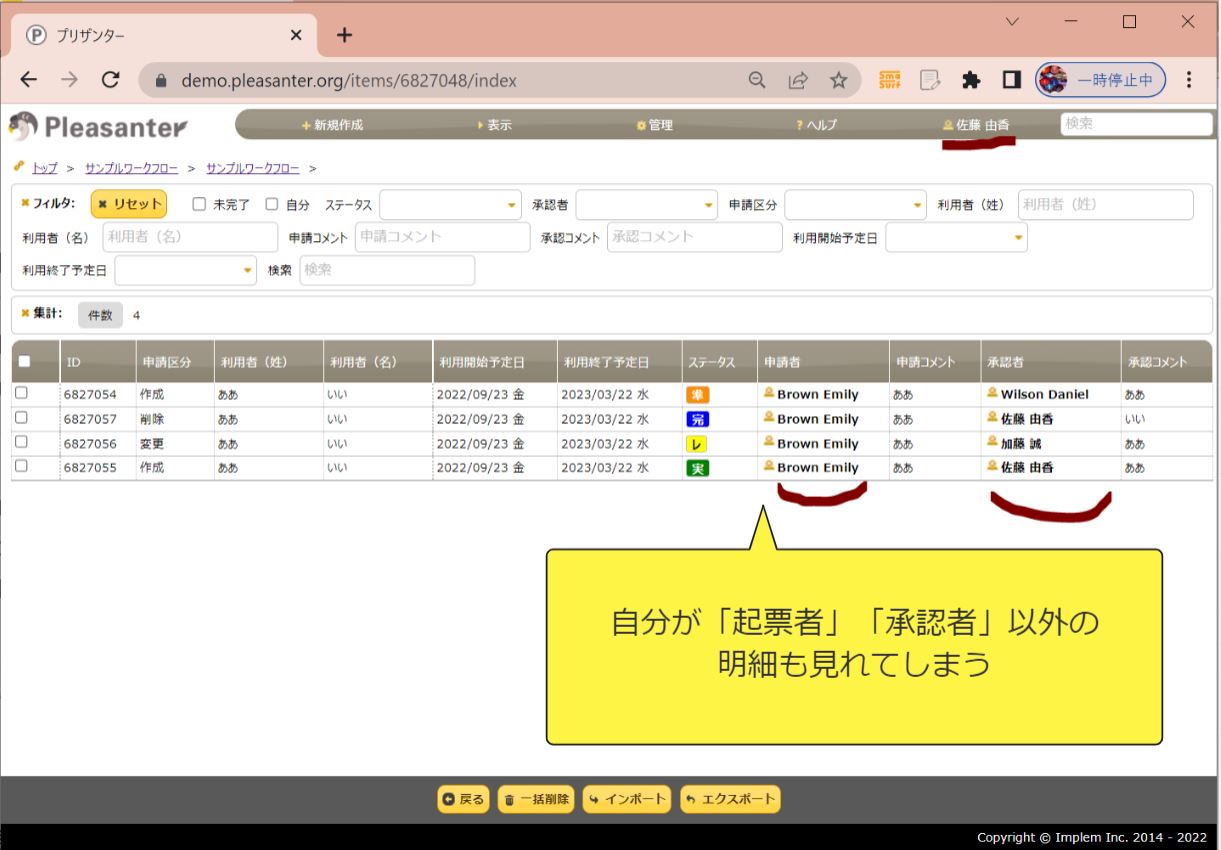Check the row checkbox for ID 6827054
This screenshot has width=1221, height=850.
click(x=22, y=394)
